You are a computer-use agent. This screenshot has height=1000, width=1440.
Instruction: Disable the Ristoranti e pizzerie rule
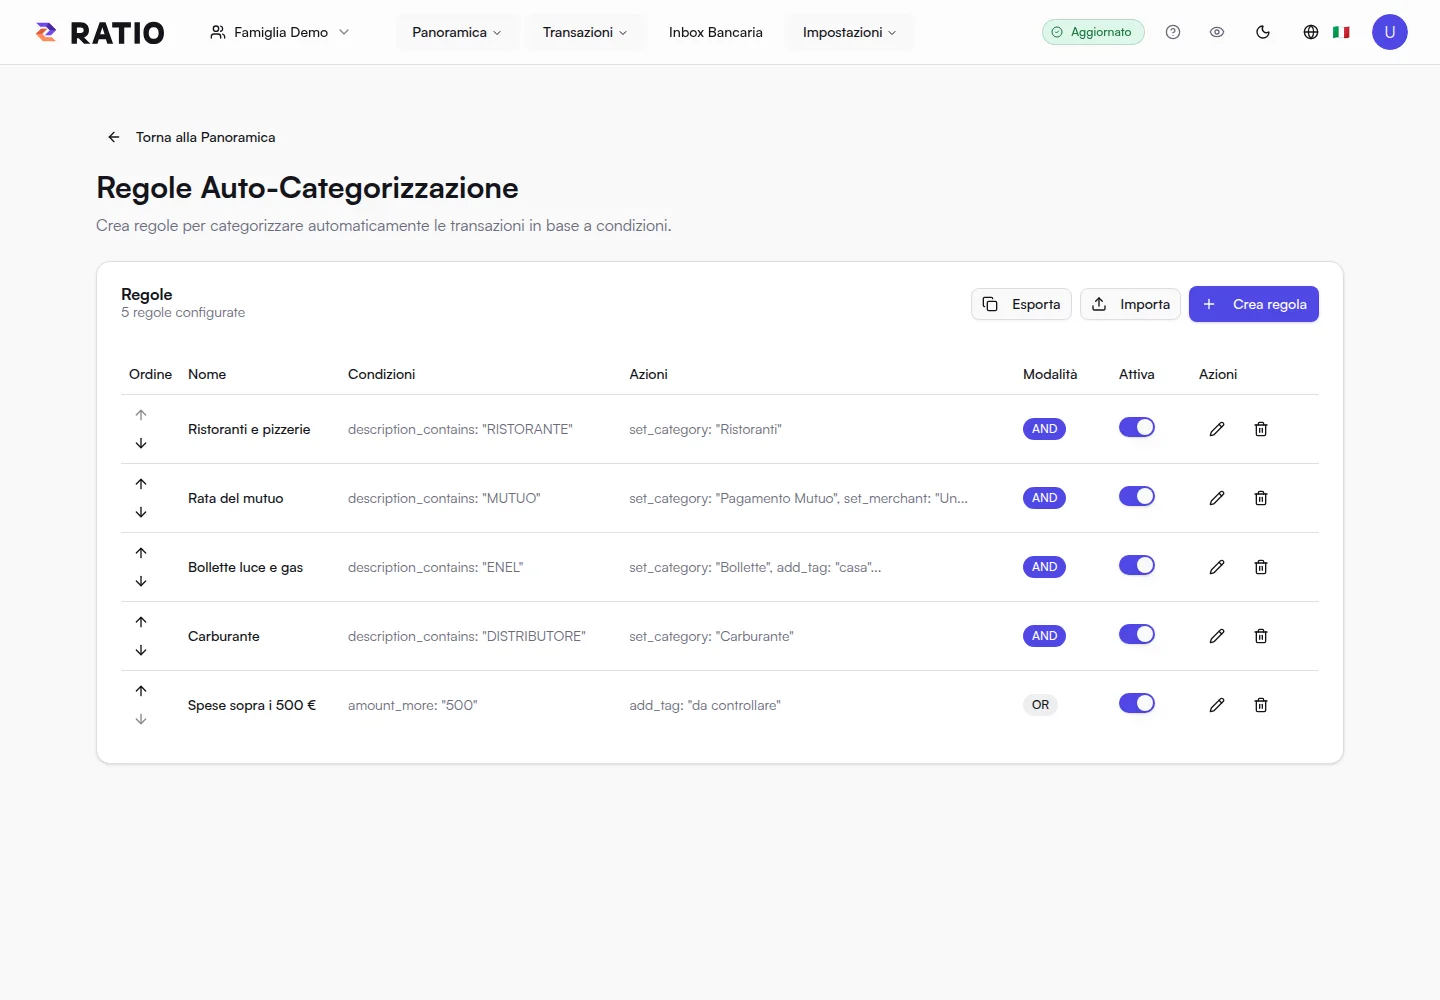[x=1137, y=428]
